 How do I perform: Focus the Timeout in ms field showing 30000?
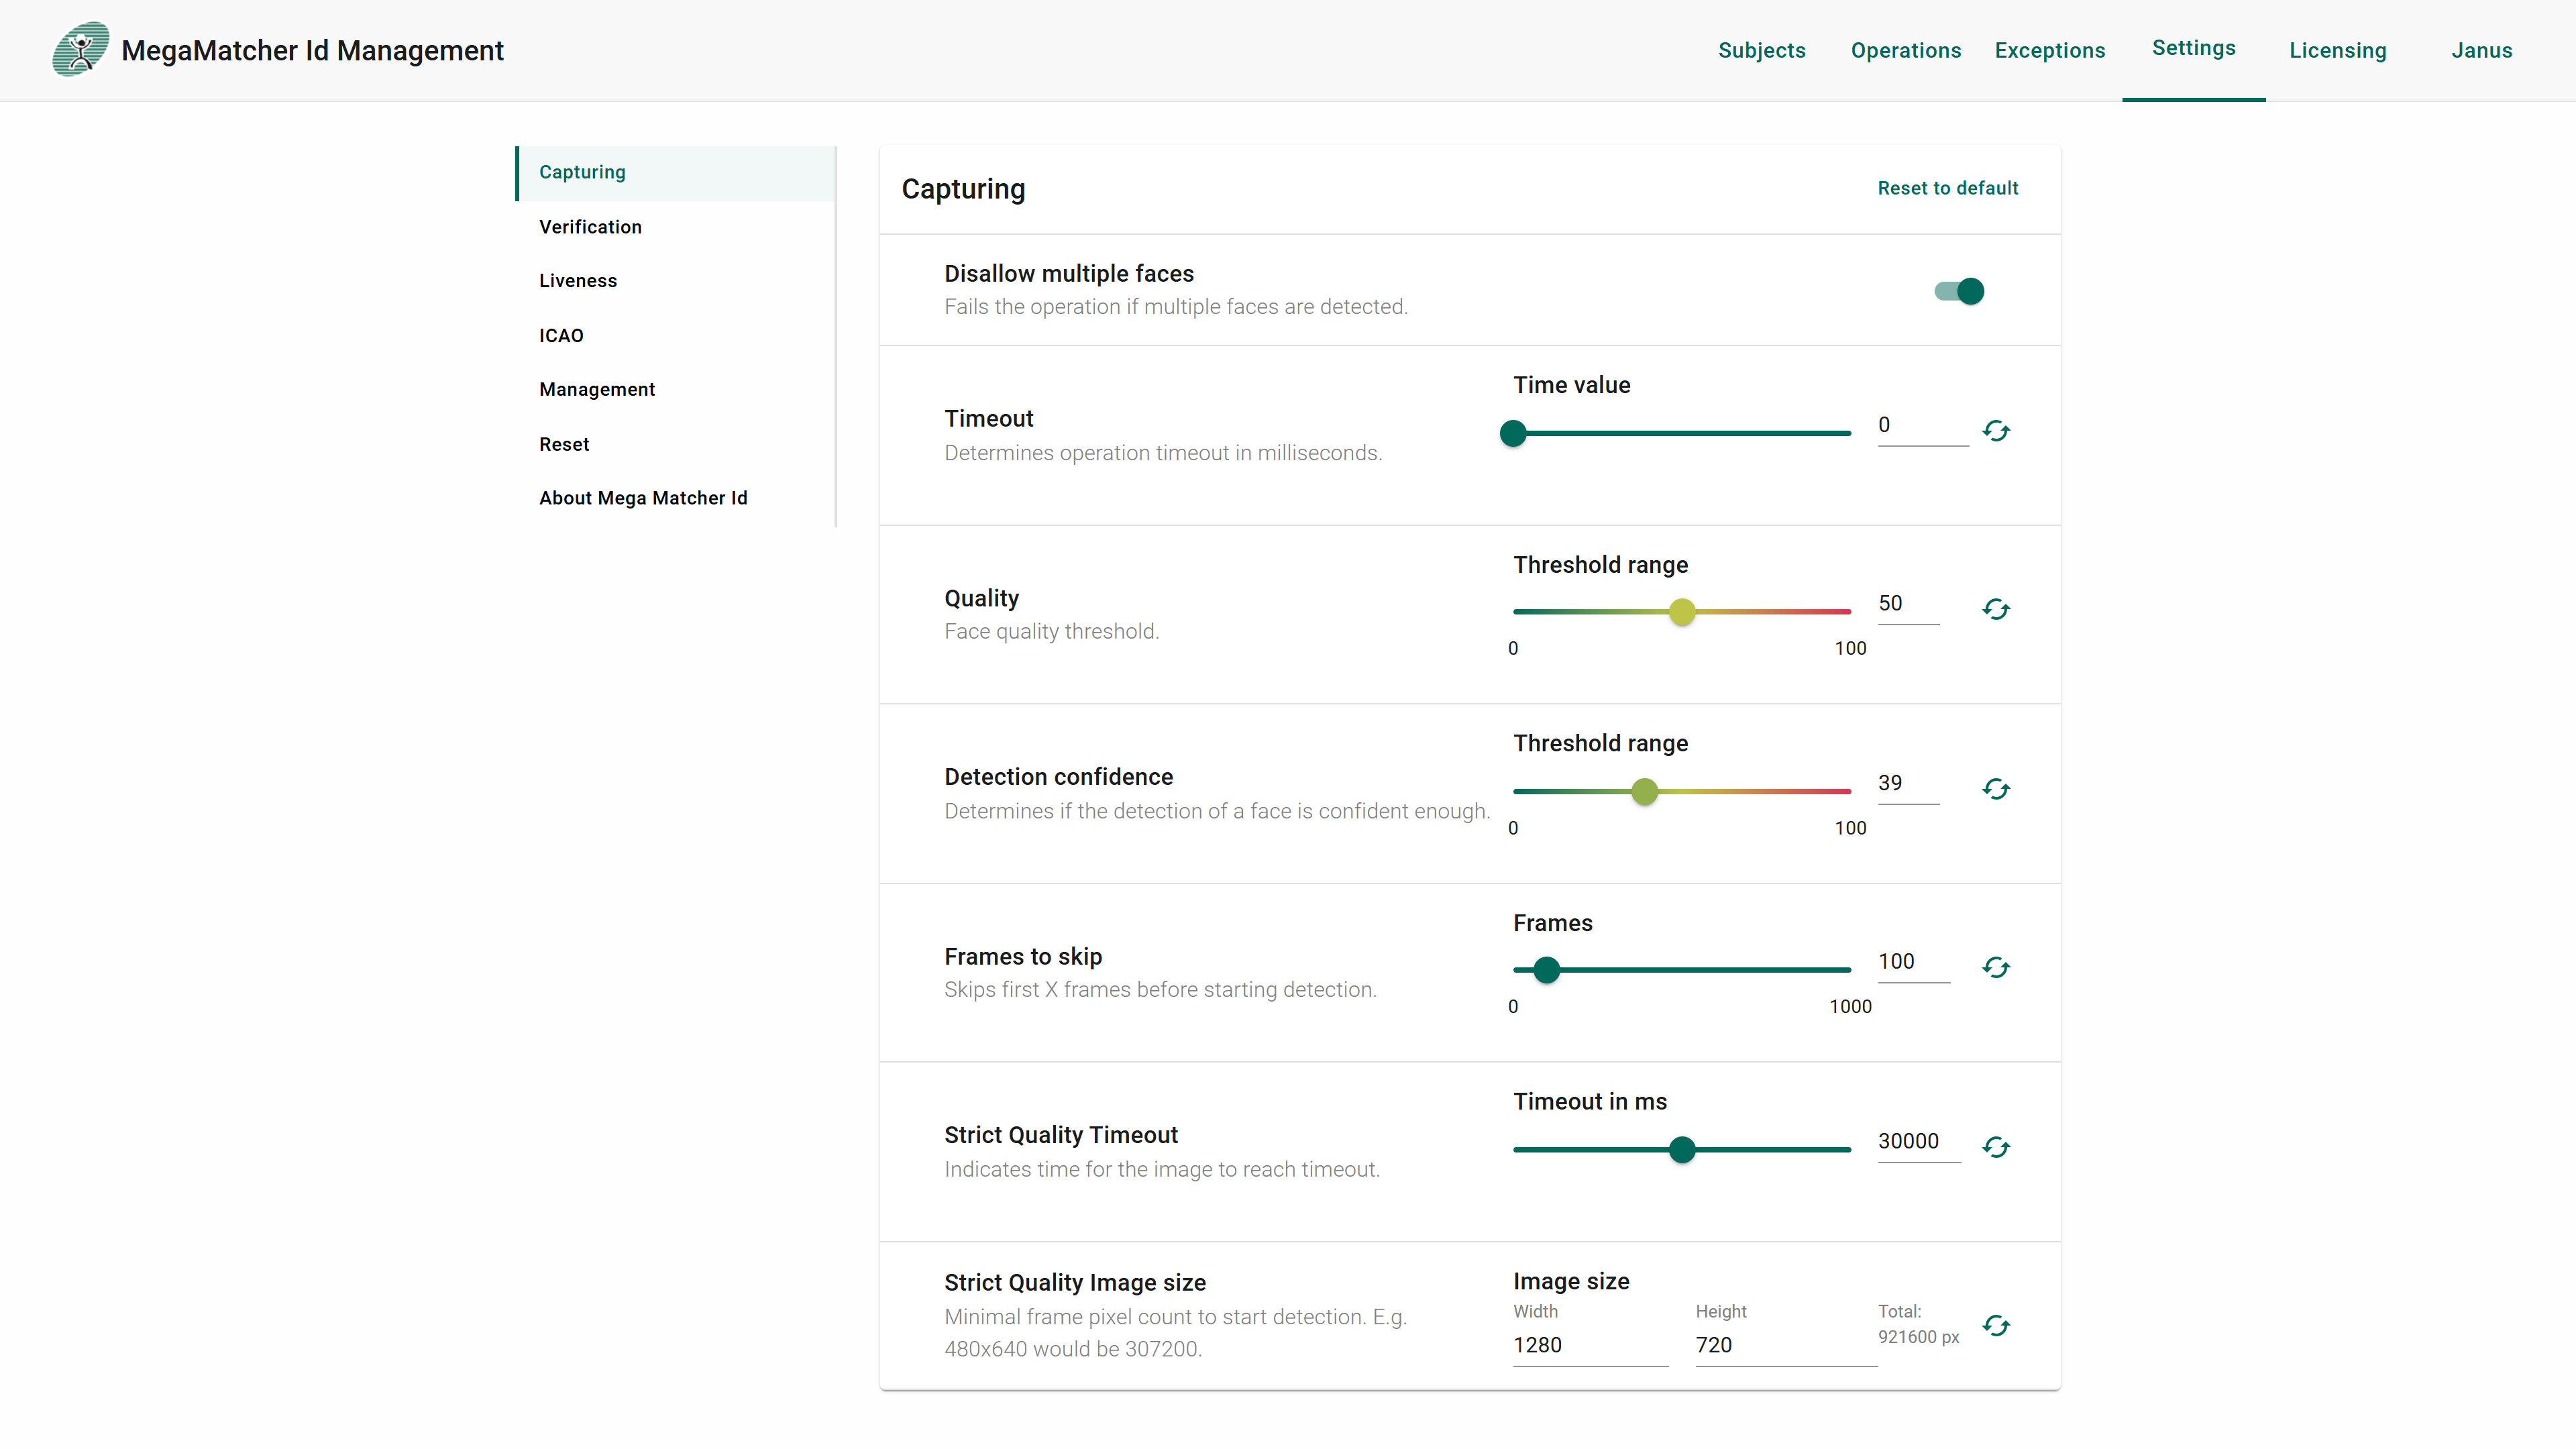pyautogui.click(x=1919, y=1142)
